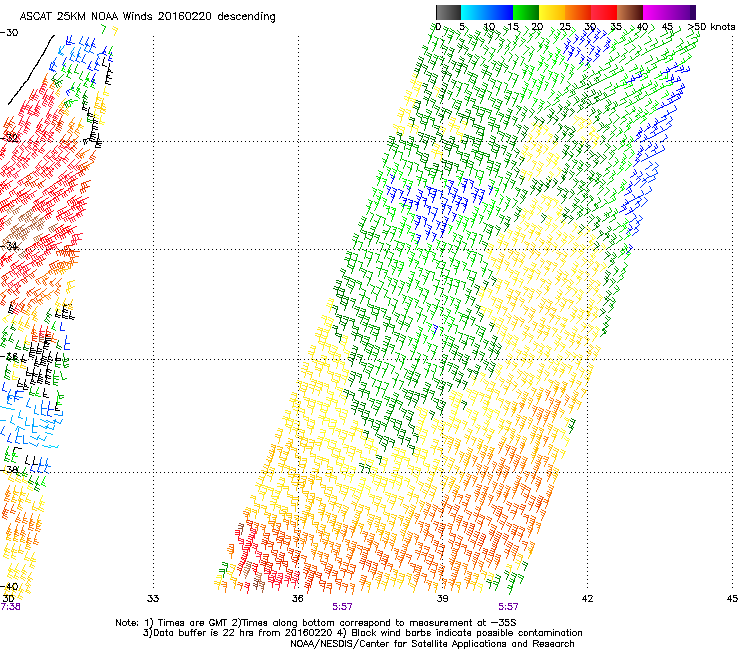Screen dimensions: 740x650
Task: Select the brown 35-40 knots color swatch
Action: click(x=630, y=12)
